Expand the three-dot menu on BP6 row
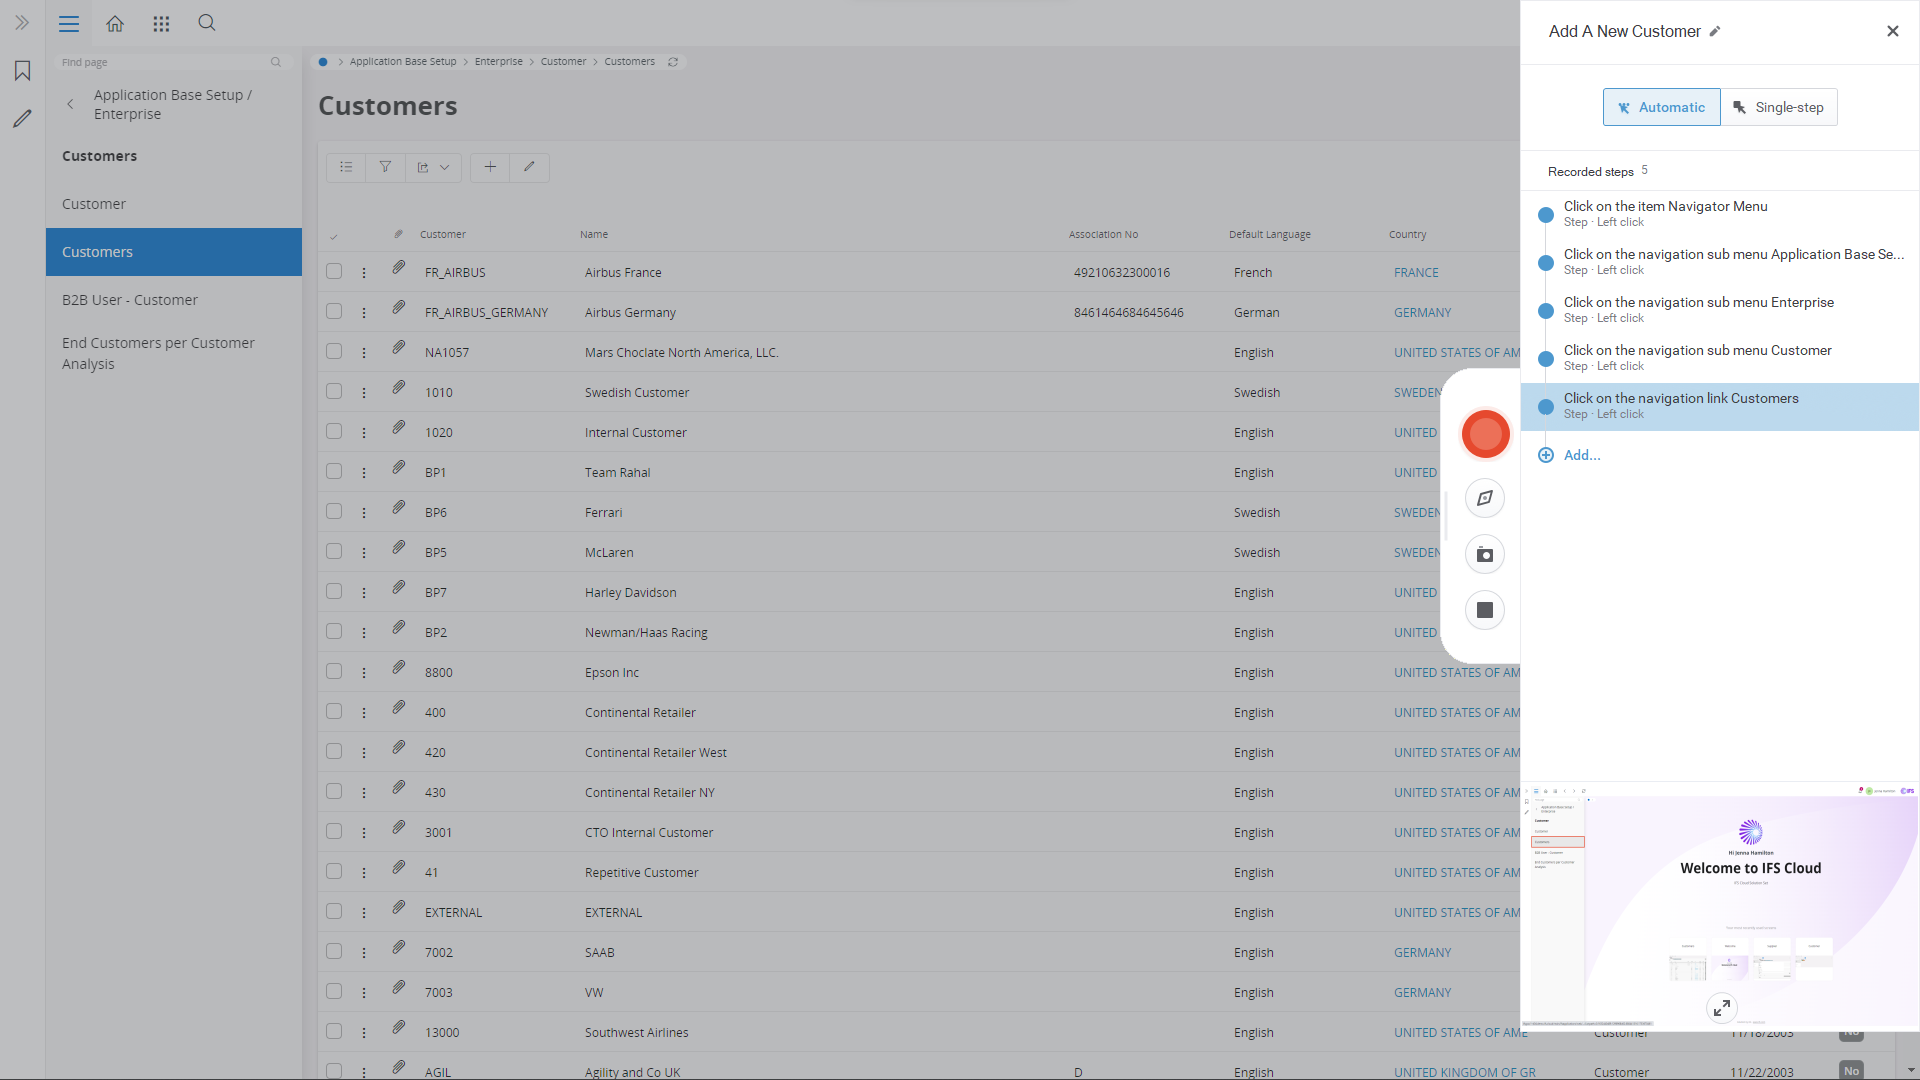Image resolution: width=1920 pixels, height=1080 pixels. click(367, 512)
